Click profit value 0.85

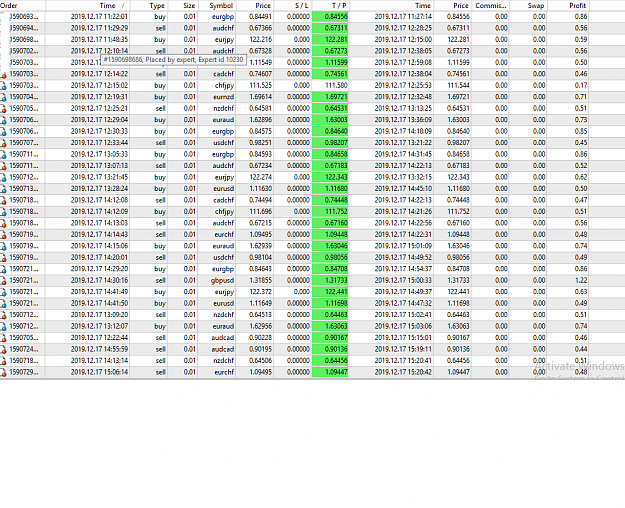coord(581,132)
